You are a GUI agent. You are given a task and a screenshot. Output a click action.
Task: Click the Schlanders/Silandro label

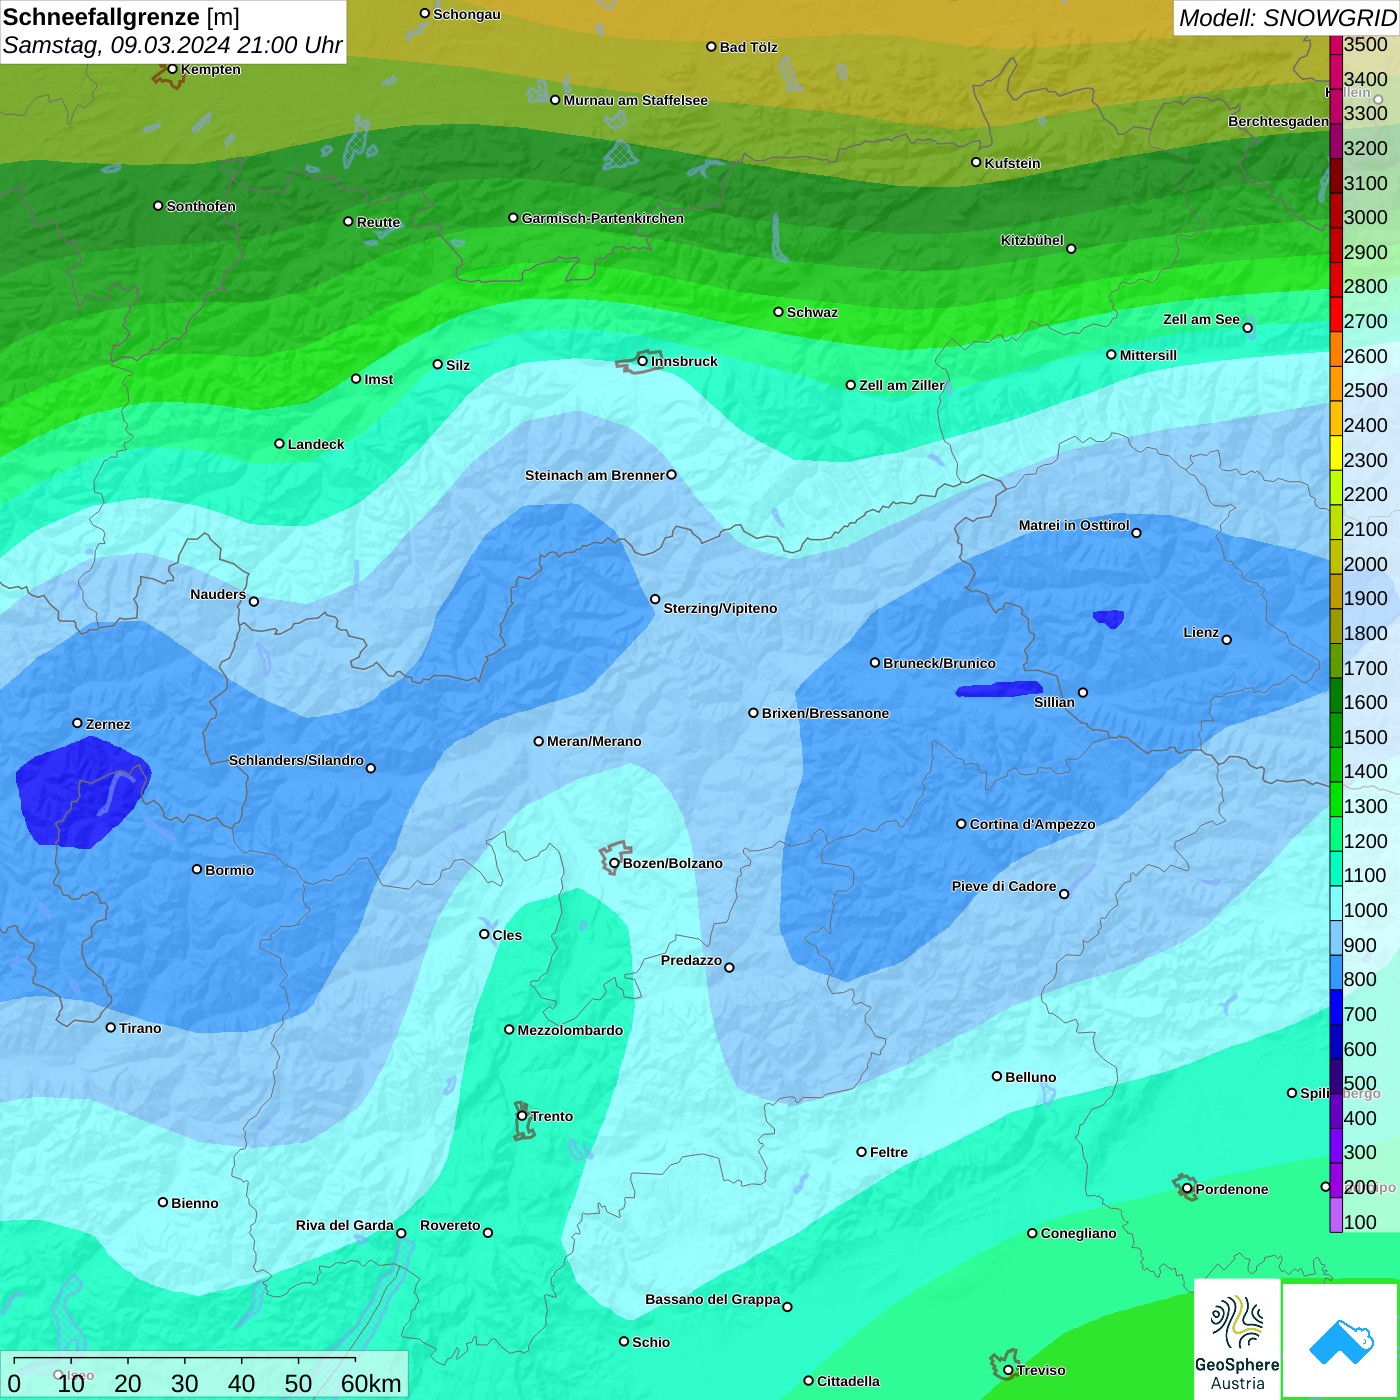pos(296,760)
